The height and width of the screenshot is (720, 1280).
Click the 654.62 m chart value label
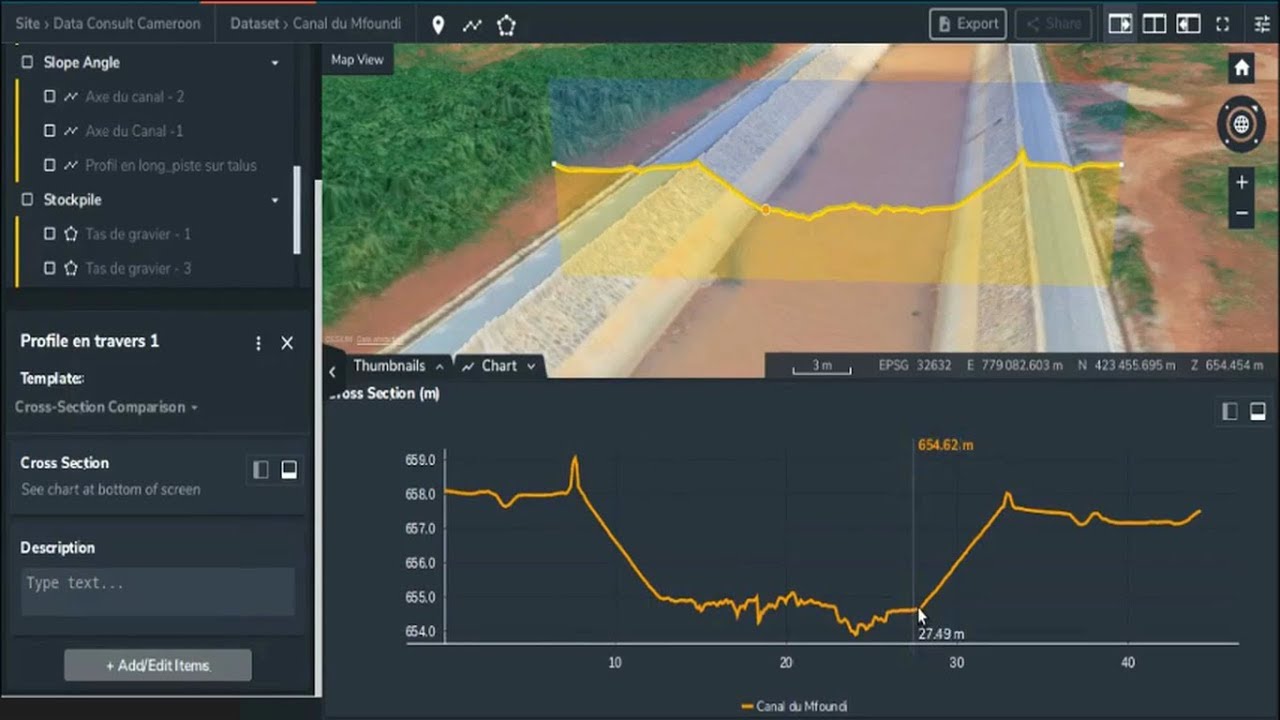[x=945, y=445]
